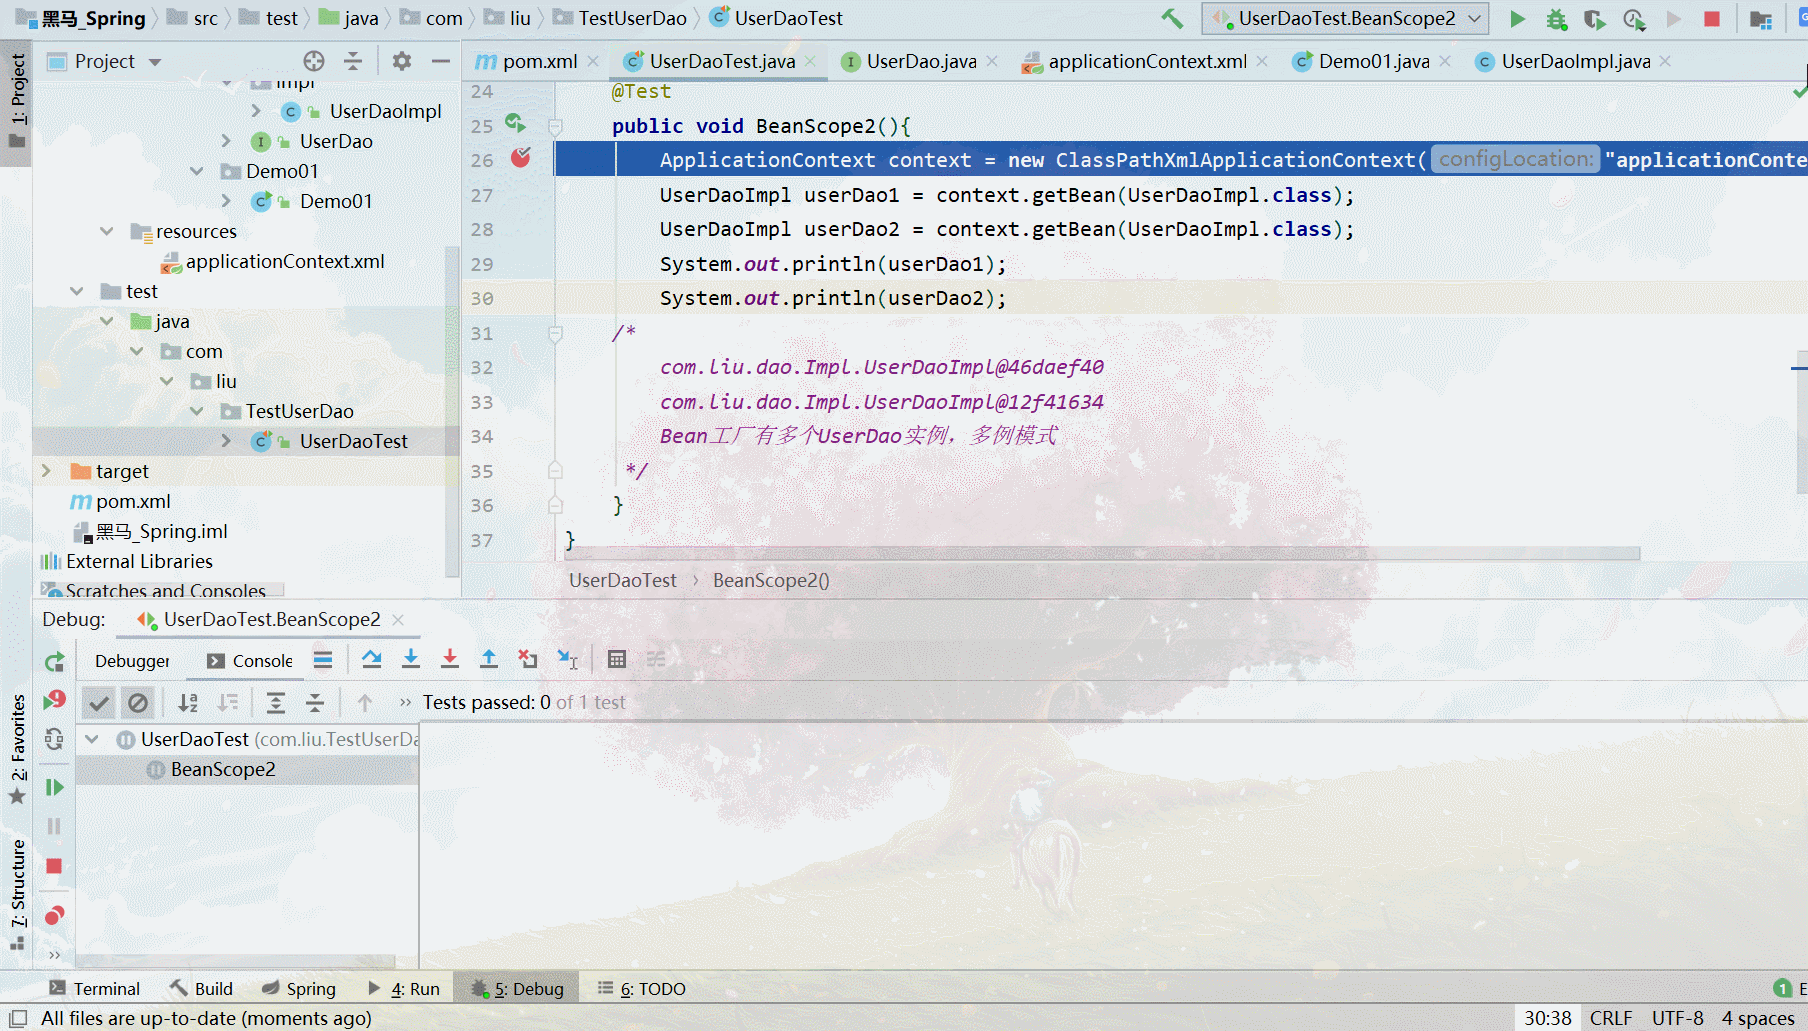Viewport: 1808px width, 1031px height.
Task: Collapse UserDaoTest node in test results
Action: 92,739
